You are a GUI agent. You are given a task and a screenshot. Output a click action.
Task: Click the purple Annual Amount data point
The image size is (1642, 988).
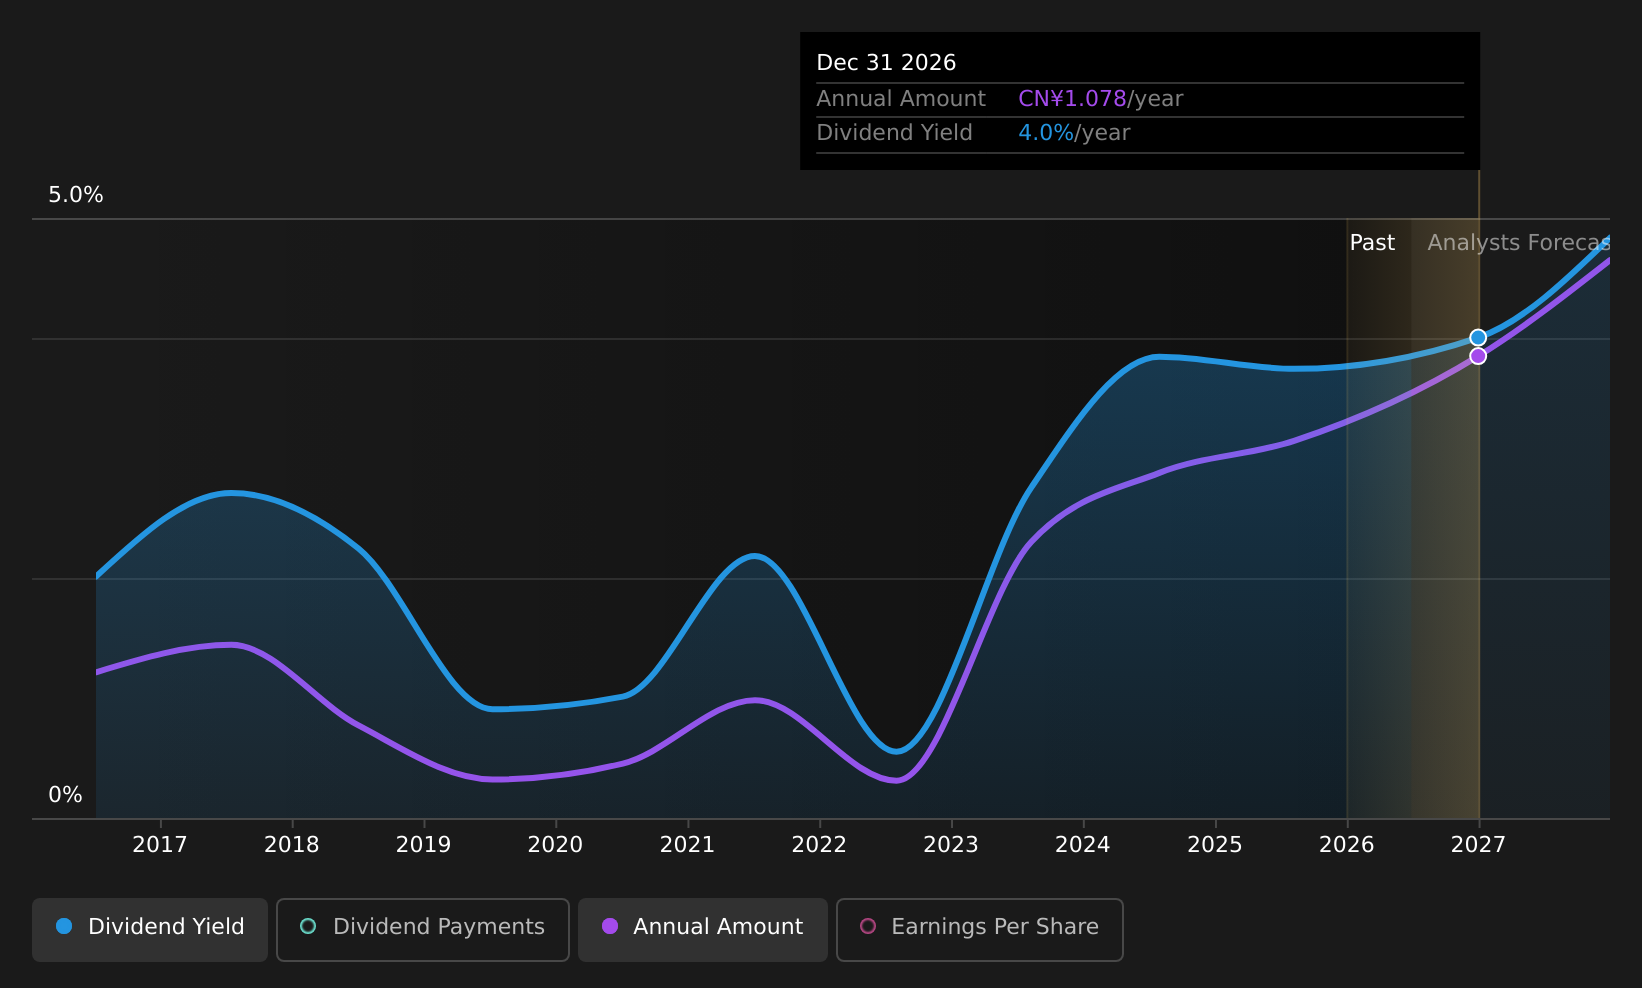tap(1478, 356)
